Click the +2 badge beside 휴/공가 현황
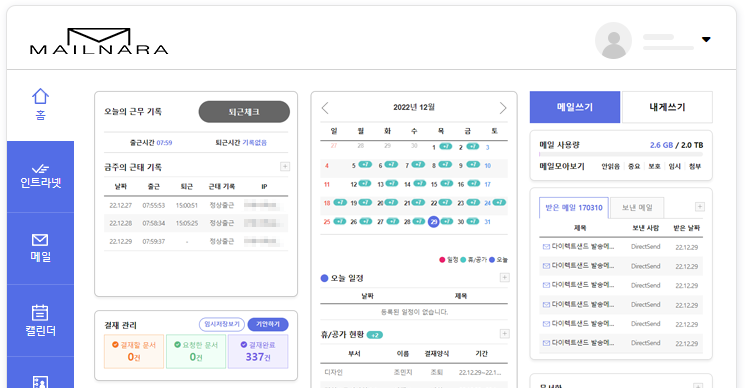745x388 pixels. click(375, 335)
